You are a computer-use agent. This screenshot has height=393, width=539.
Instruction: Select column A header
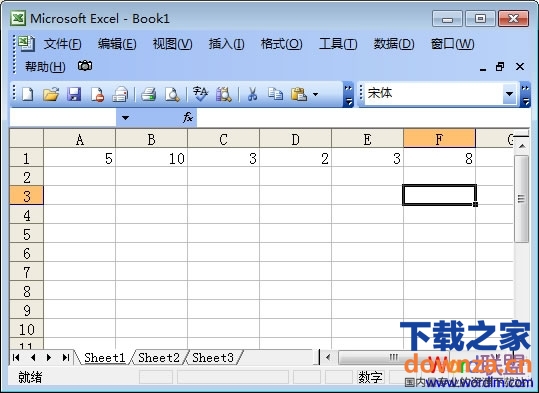pos(79,139)
